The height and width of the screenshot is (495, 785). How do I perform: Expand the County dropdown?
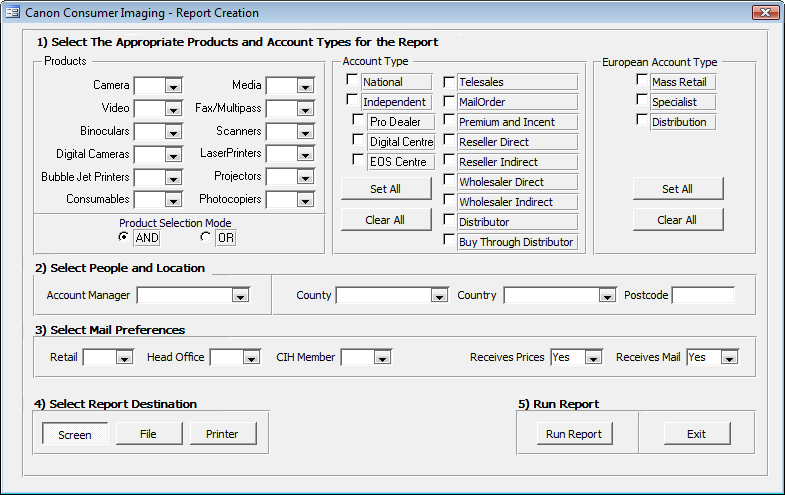[439, 296]
